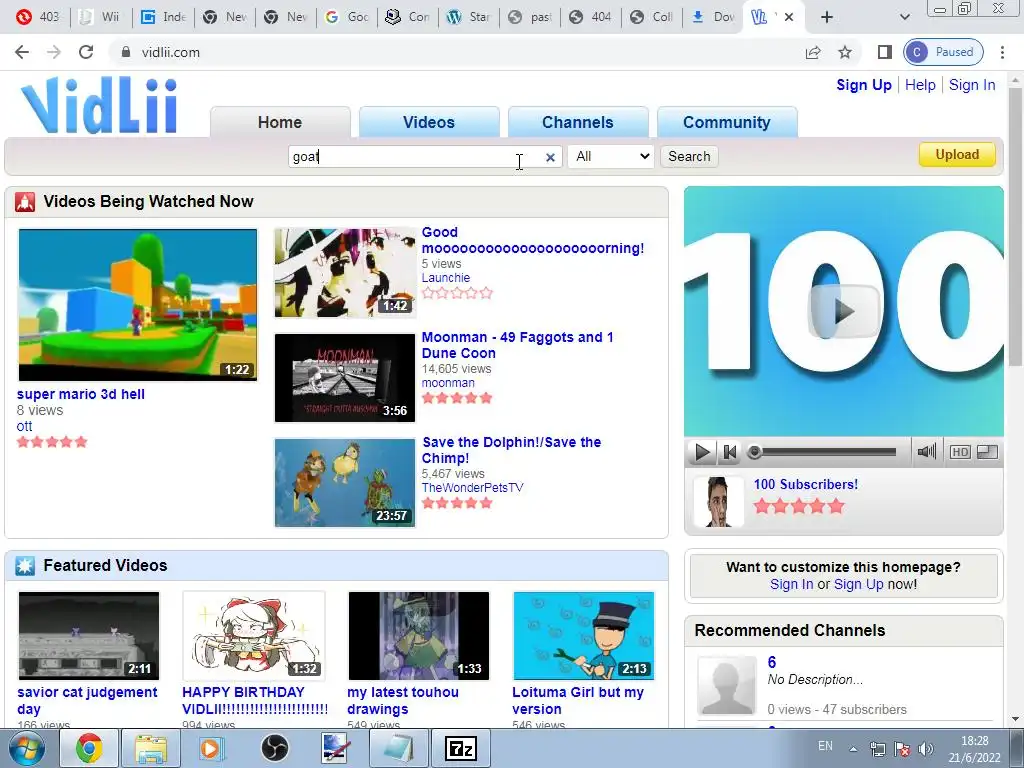The image size is (1024, 768).
Task: Open the Good moooorning video thumbnail
Action: (344, 272)
